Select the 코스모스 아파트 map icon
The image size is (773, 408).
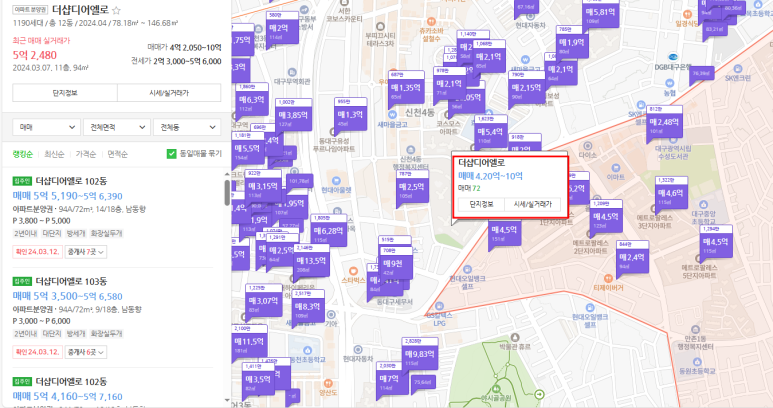(448, 114)
